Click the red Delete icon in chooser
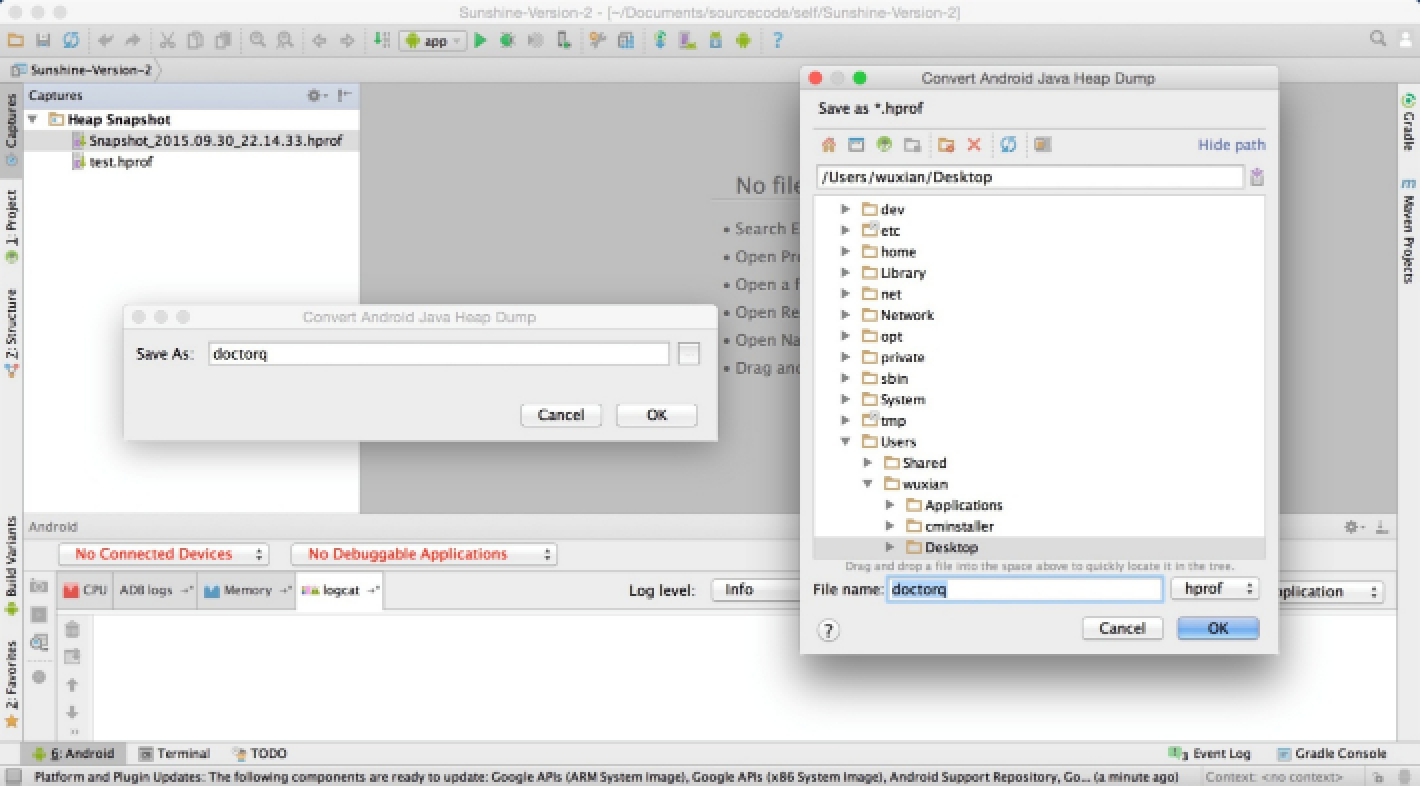Viewport: 1422px width, 788px height. [x=974, y=145]
